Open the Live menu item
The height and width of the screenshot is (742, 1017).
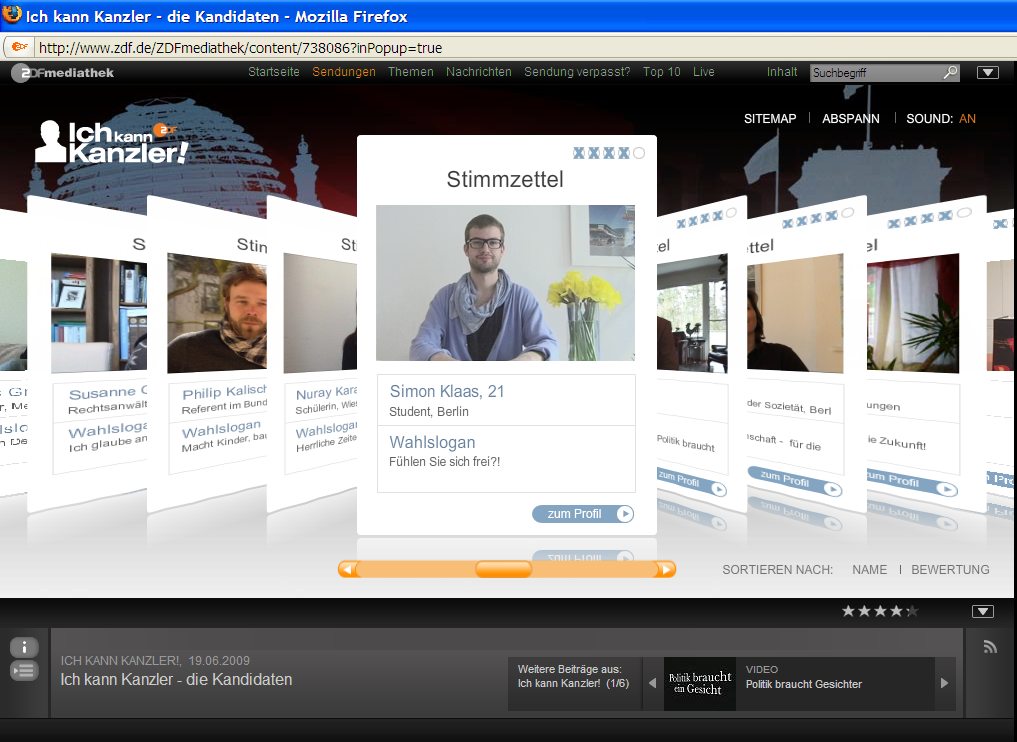tap(704, 72)
